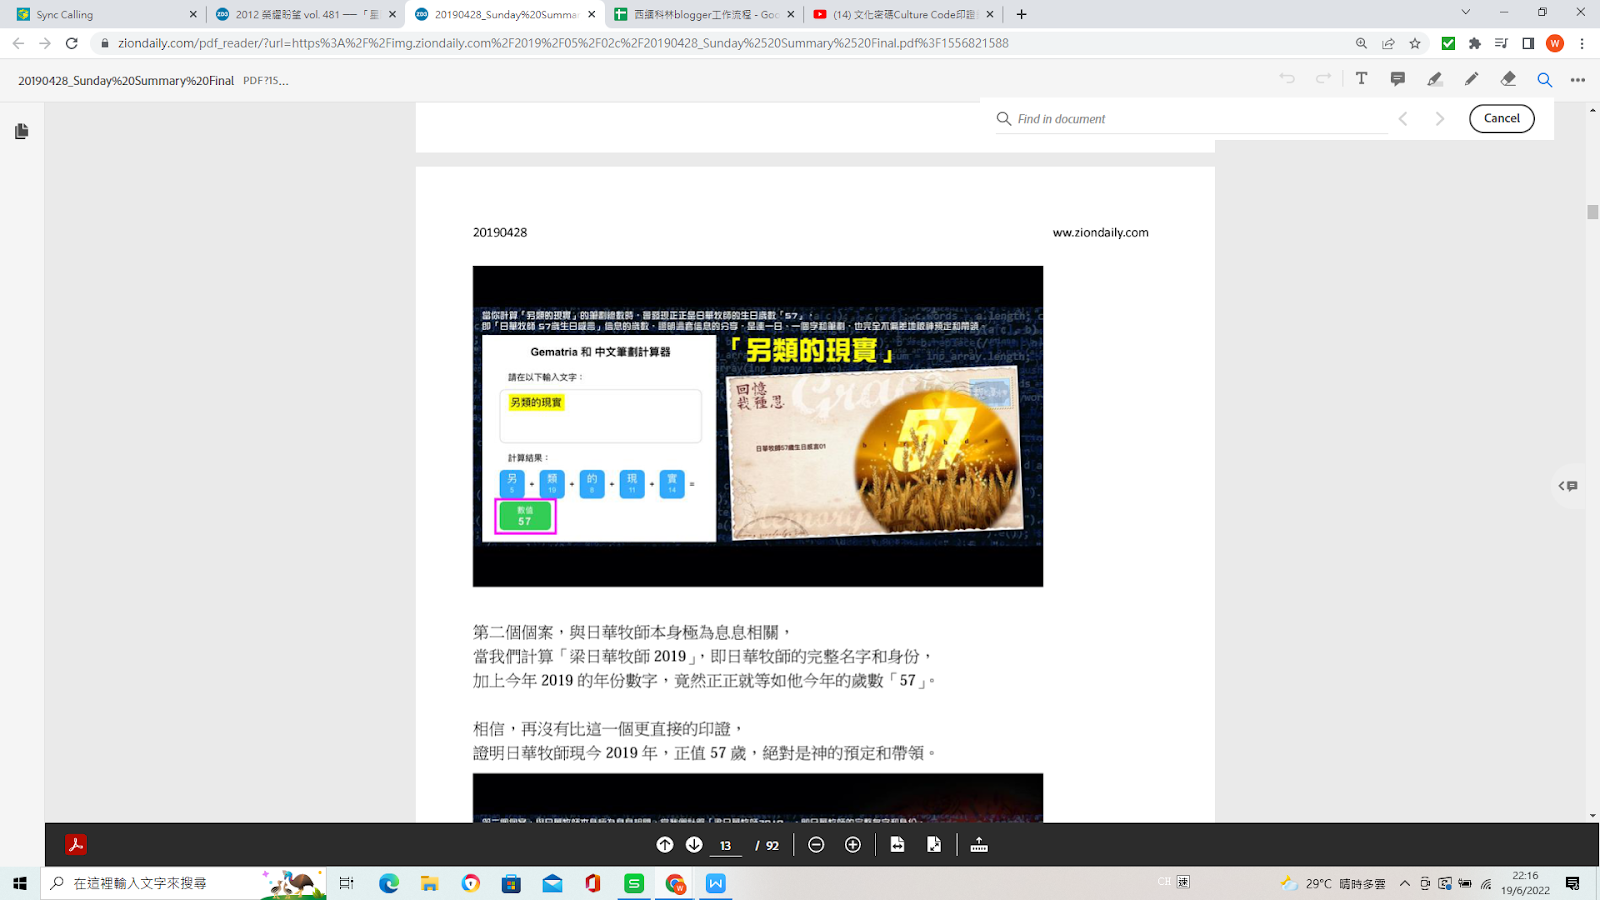This screenshot has height=900, width=1600.
Task: Click the 29°C weather widget on the taskbar
Action: [1333, 883]
